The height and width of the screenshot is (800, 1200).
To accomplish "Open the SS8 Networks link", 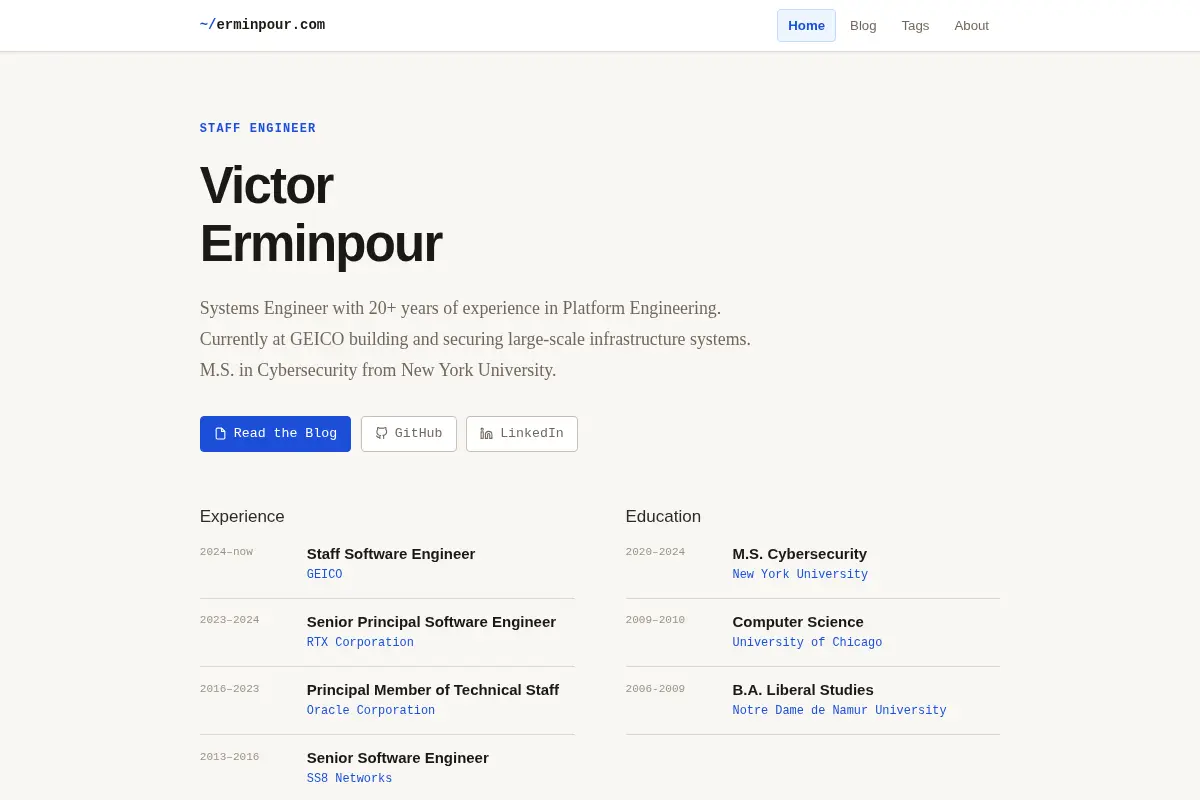I will [349, 779].
